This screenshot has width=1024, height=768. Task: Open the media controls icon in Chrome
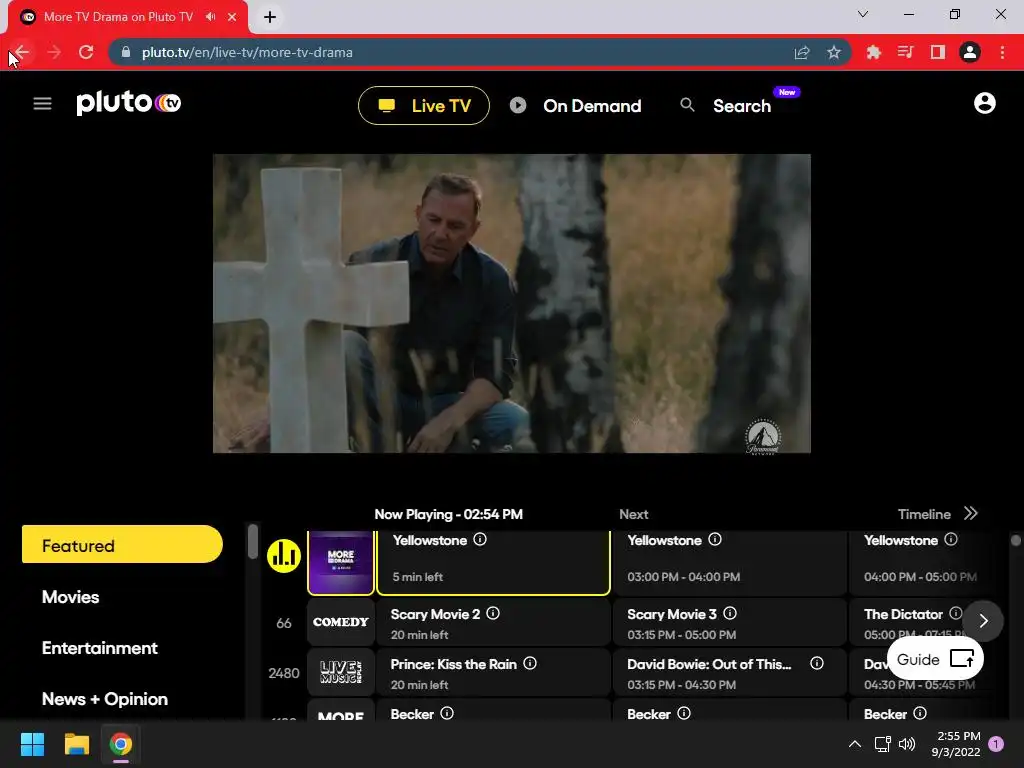coord(905,52)
